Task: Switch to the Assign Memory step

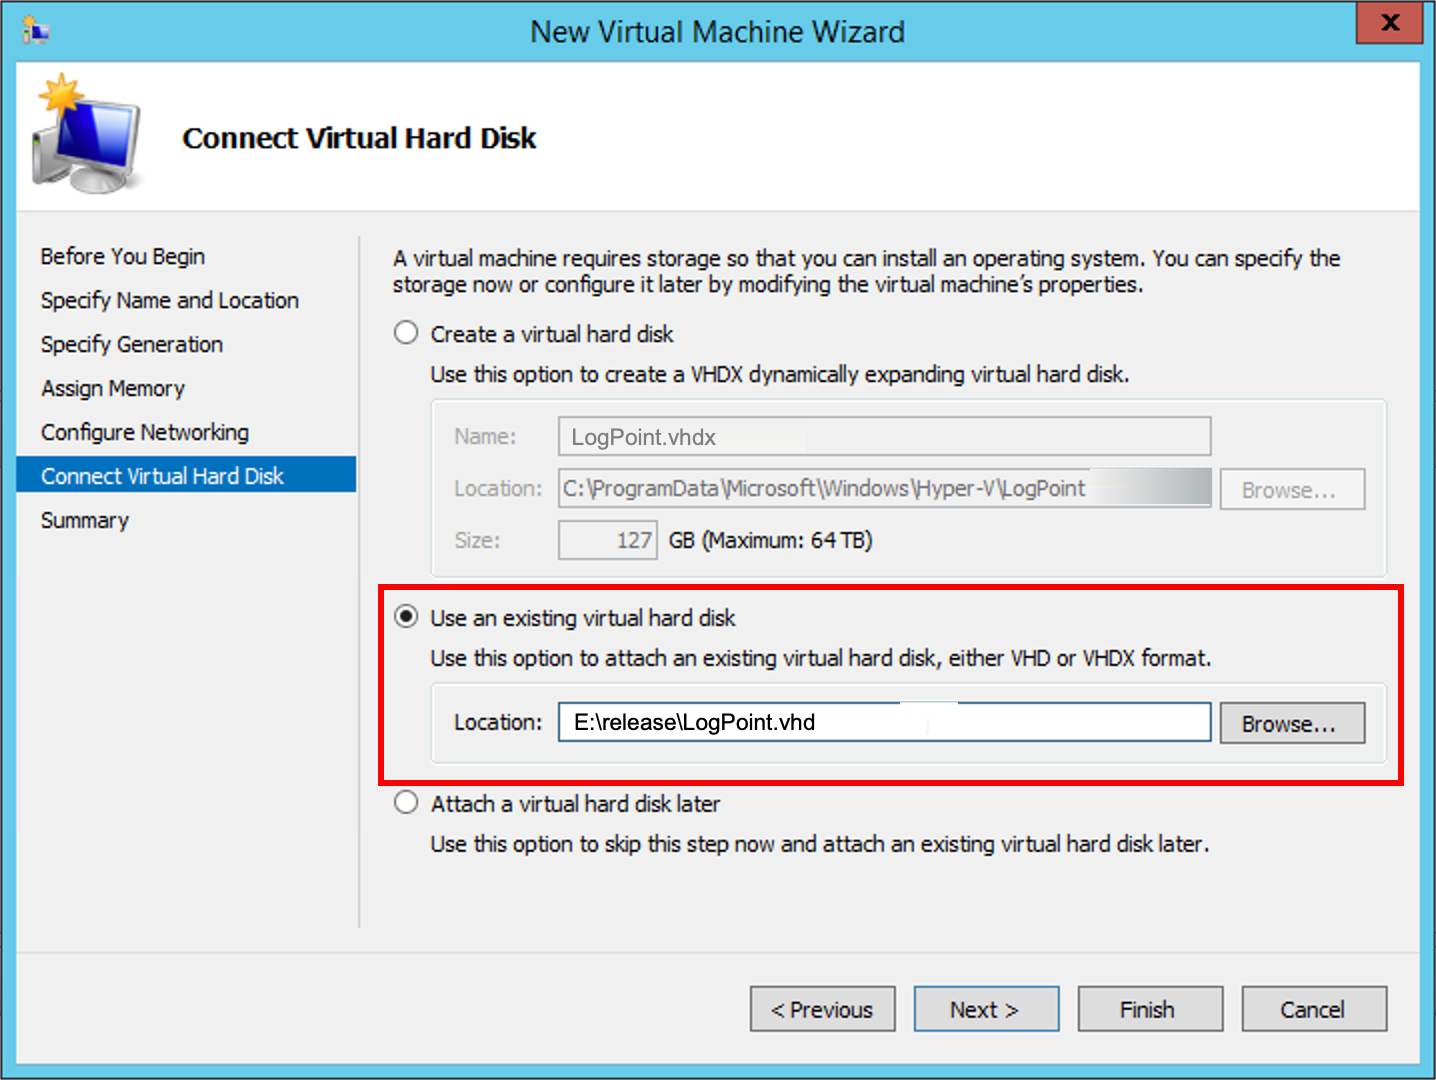Action: [112, 388]
